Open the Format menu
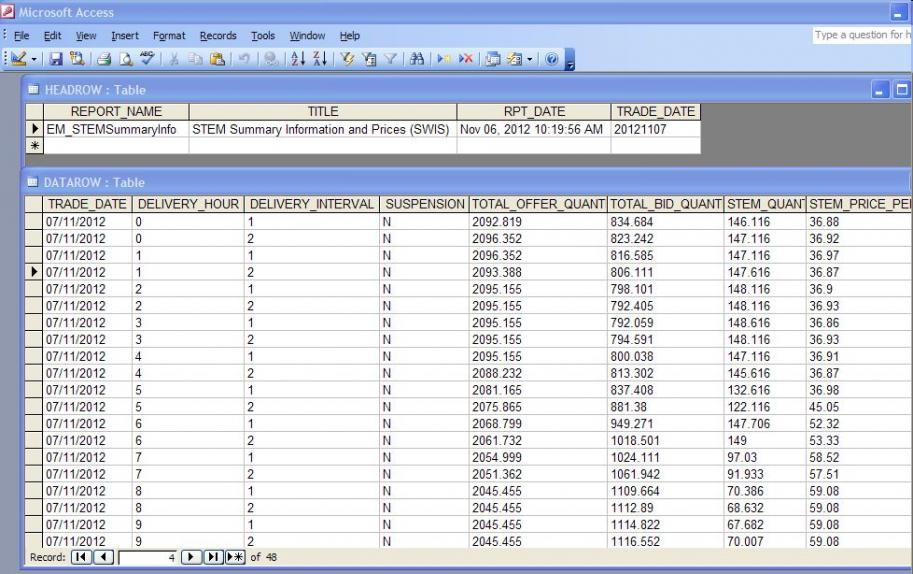This screenshot has width=913, height=574. coord(169,36)
